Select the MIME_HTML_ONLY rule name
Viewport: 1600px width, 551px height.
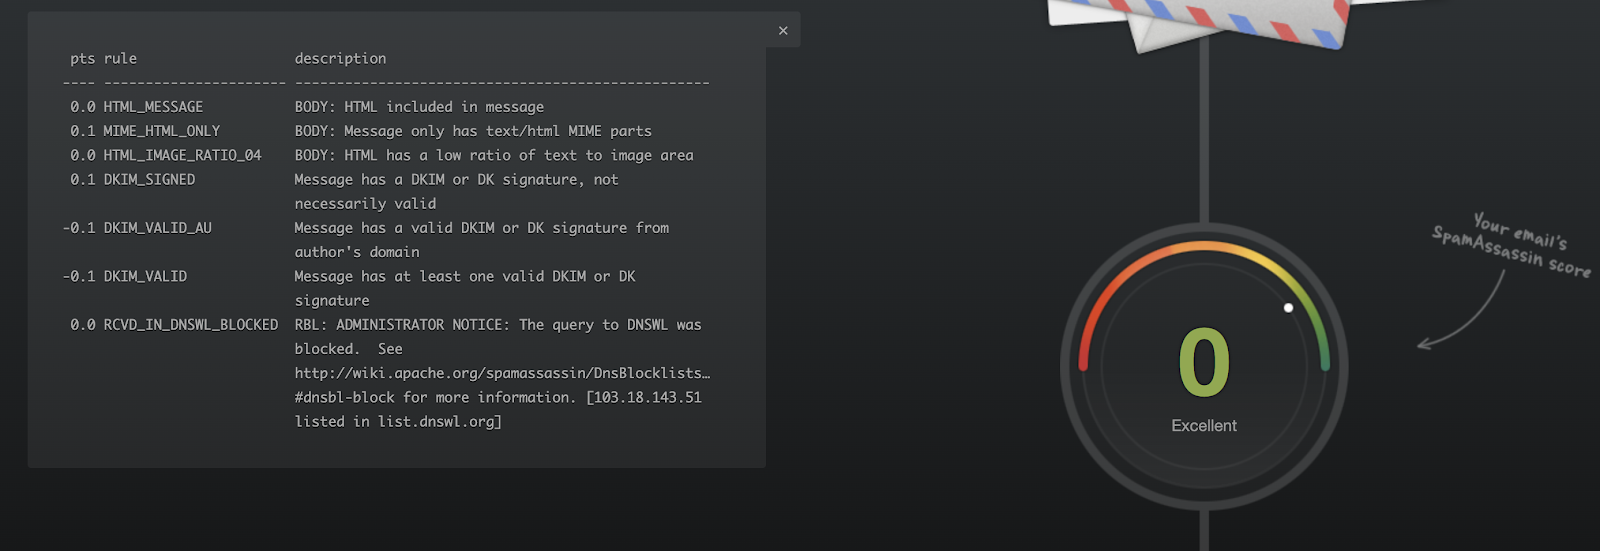[162, 131]
